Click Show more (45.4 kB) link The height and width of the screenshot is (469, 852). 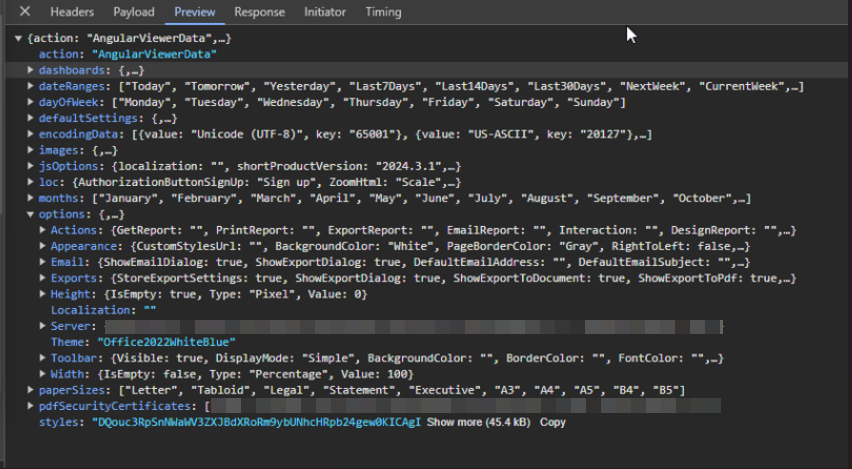pos(478,422)
